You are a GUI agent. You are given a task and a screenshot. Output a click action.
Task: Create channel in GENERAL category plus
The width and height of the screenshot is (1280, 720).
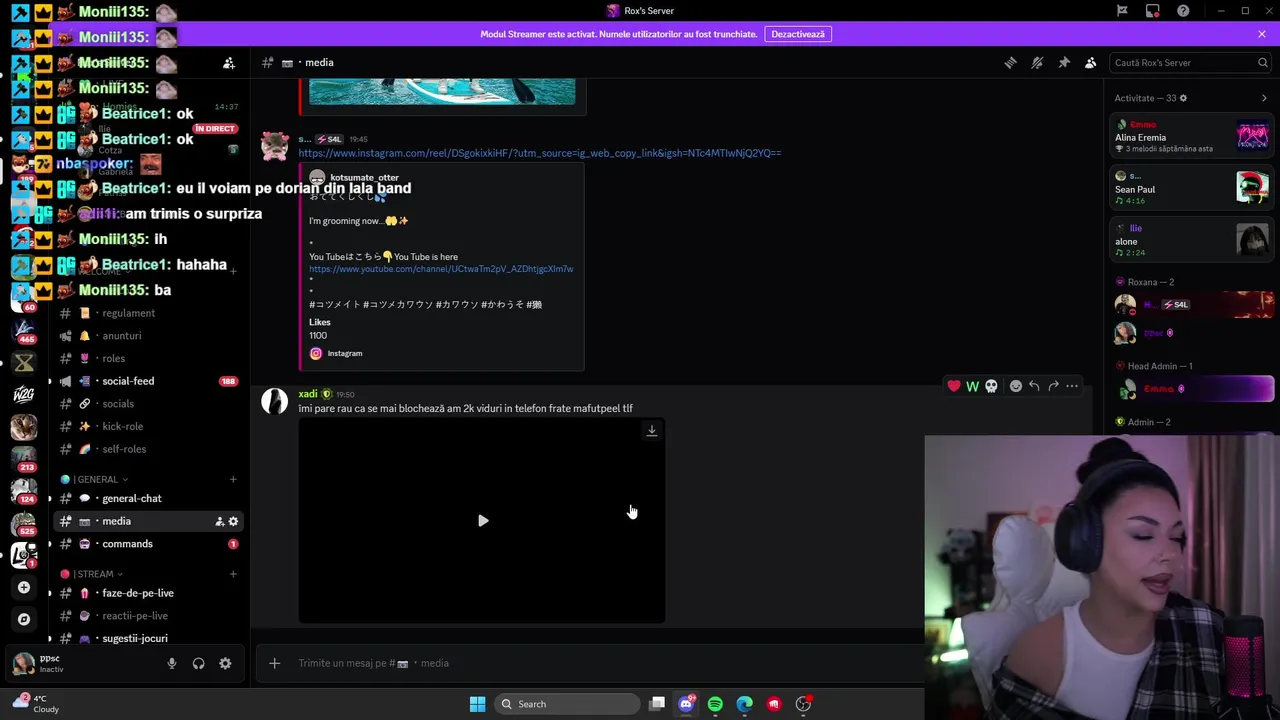[x=233, y=479]
